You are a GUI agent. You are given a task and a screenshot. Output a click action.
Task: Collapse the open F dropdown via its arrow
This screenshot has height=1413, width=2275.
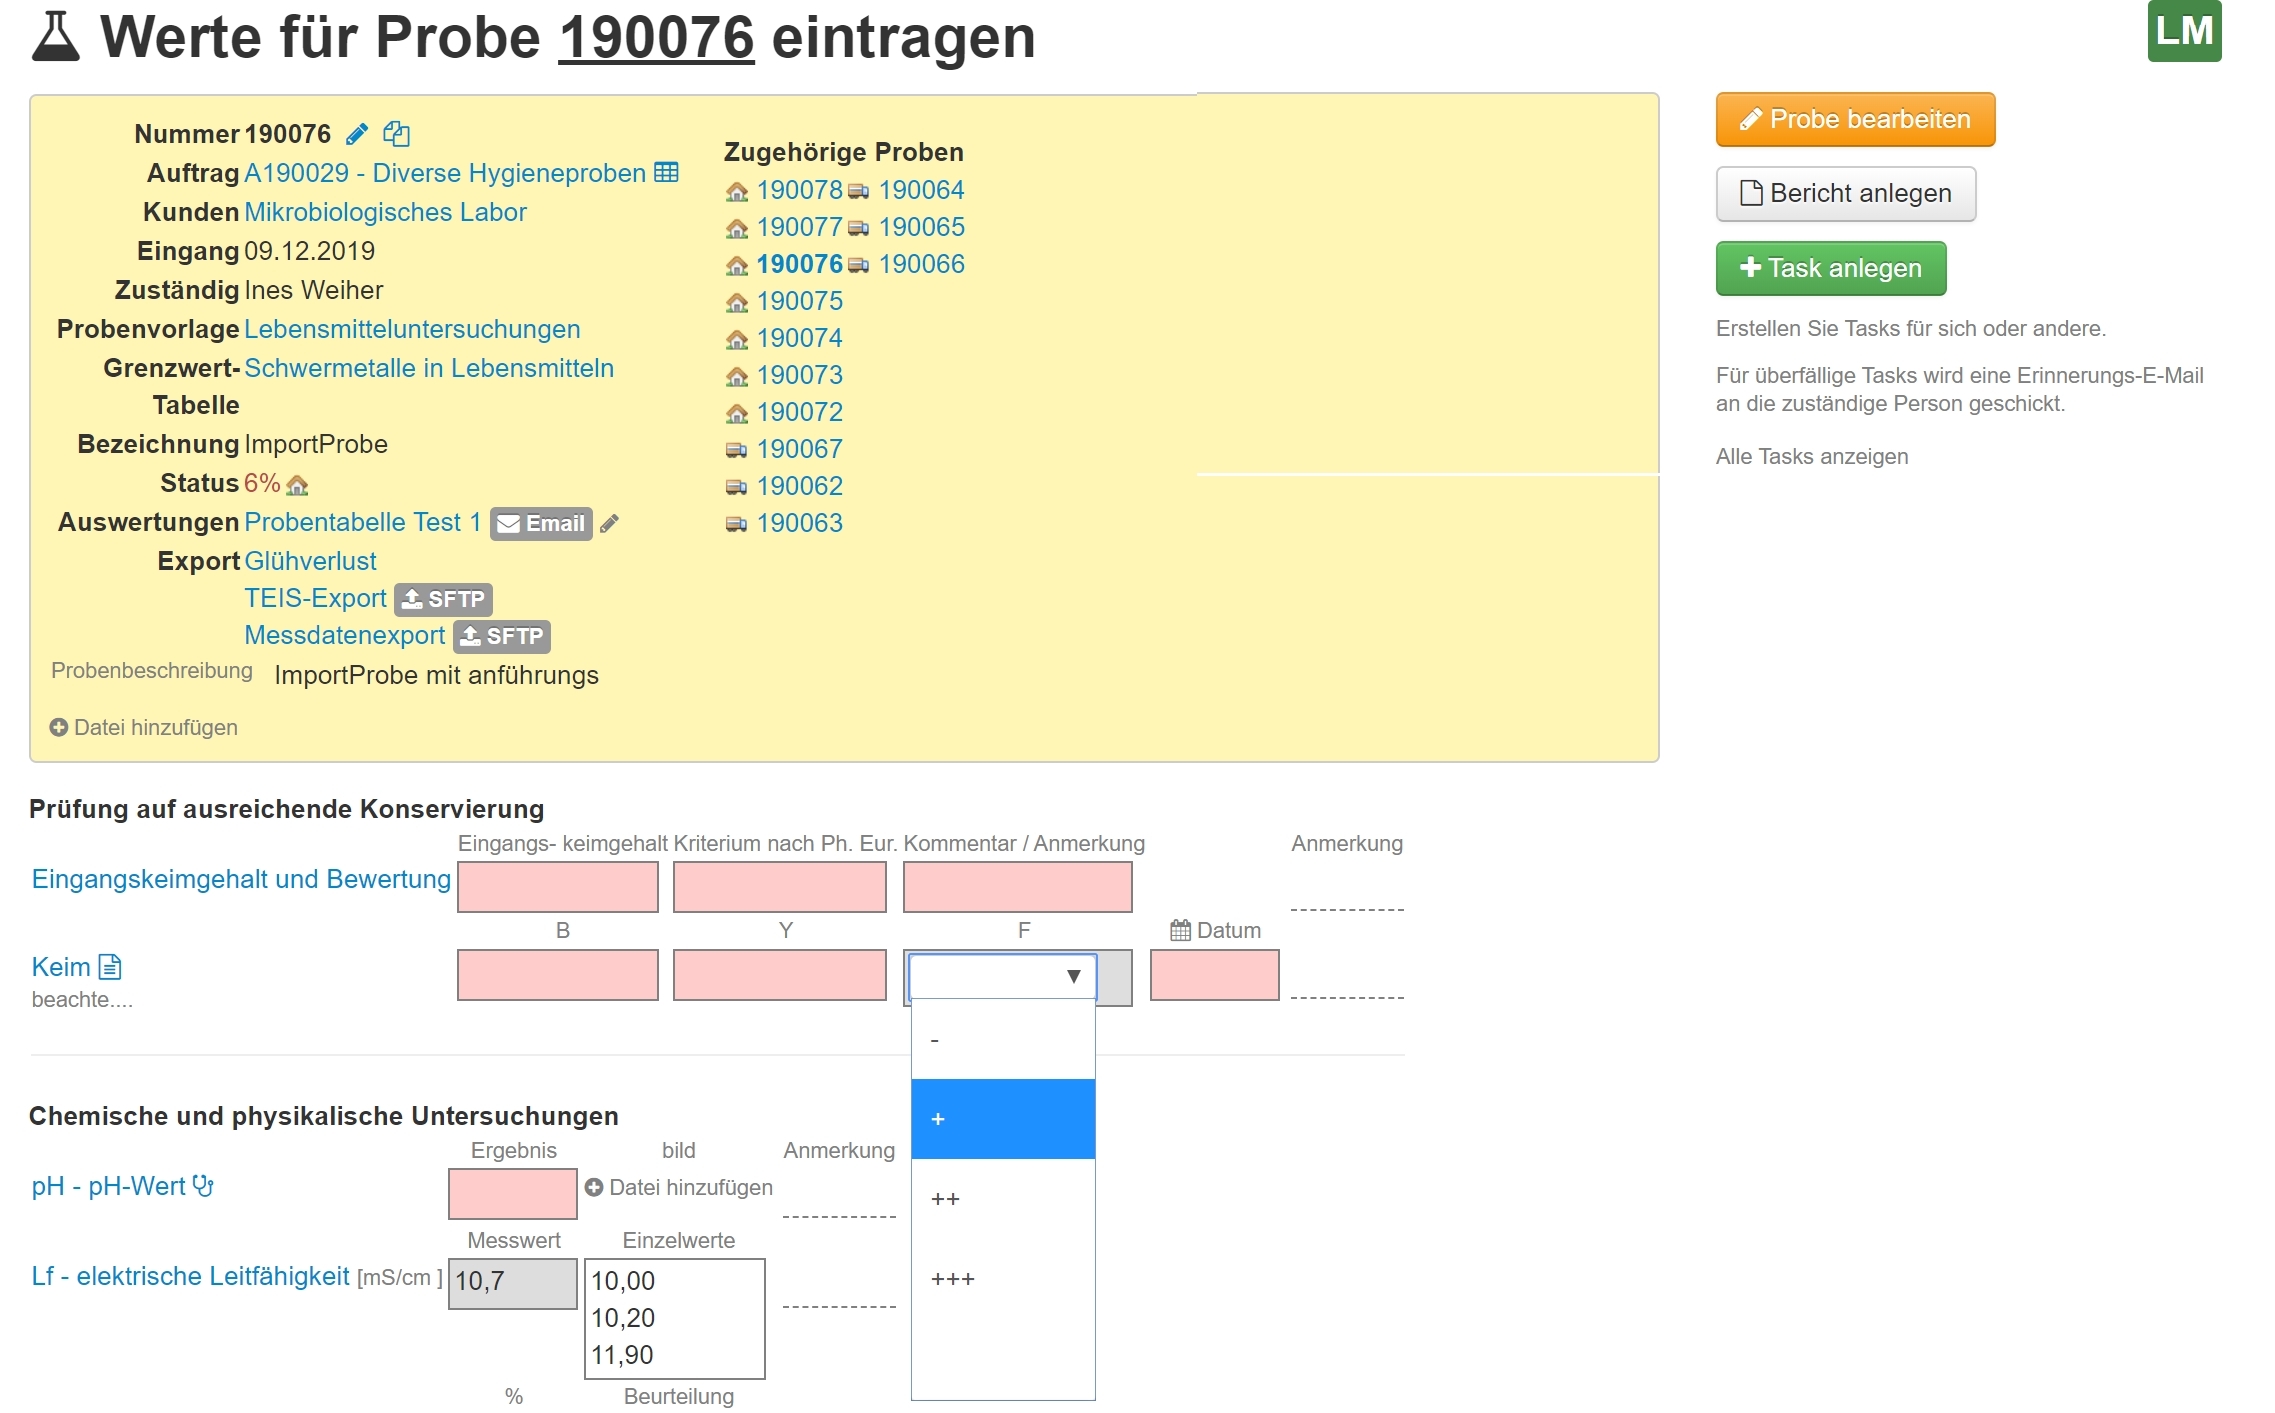pos(1073,976)
